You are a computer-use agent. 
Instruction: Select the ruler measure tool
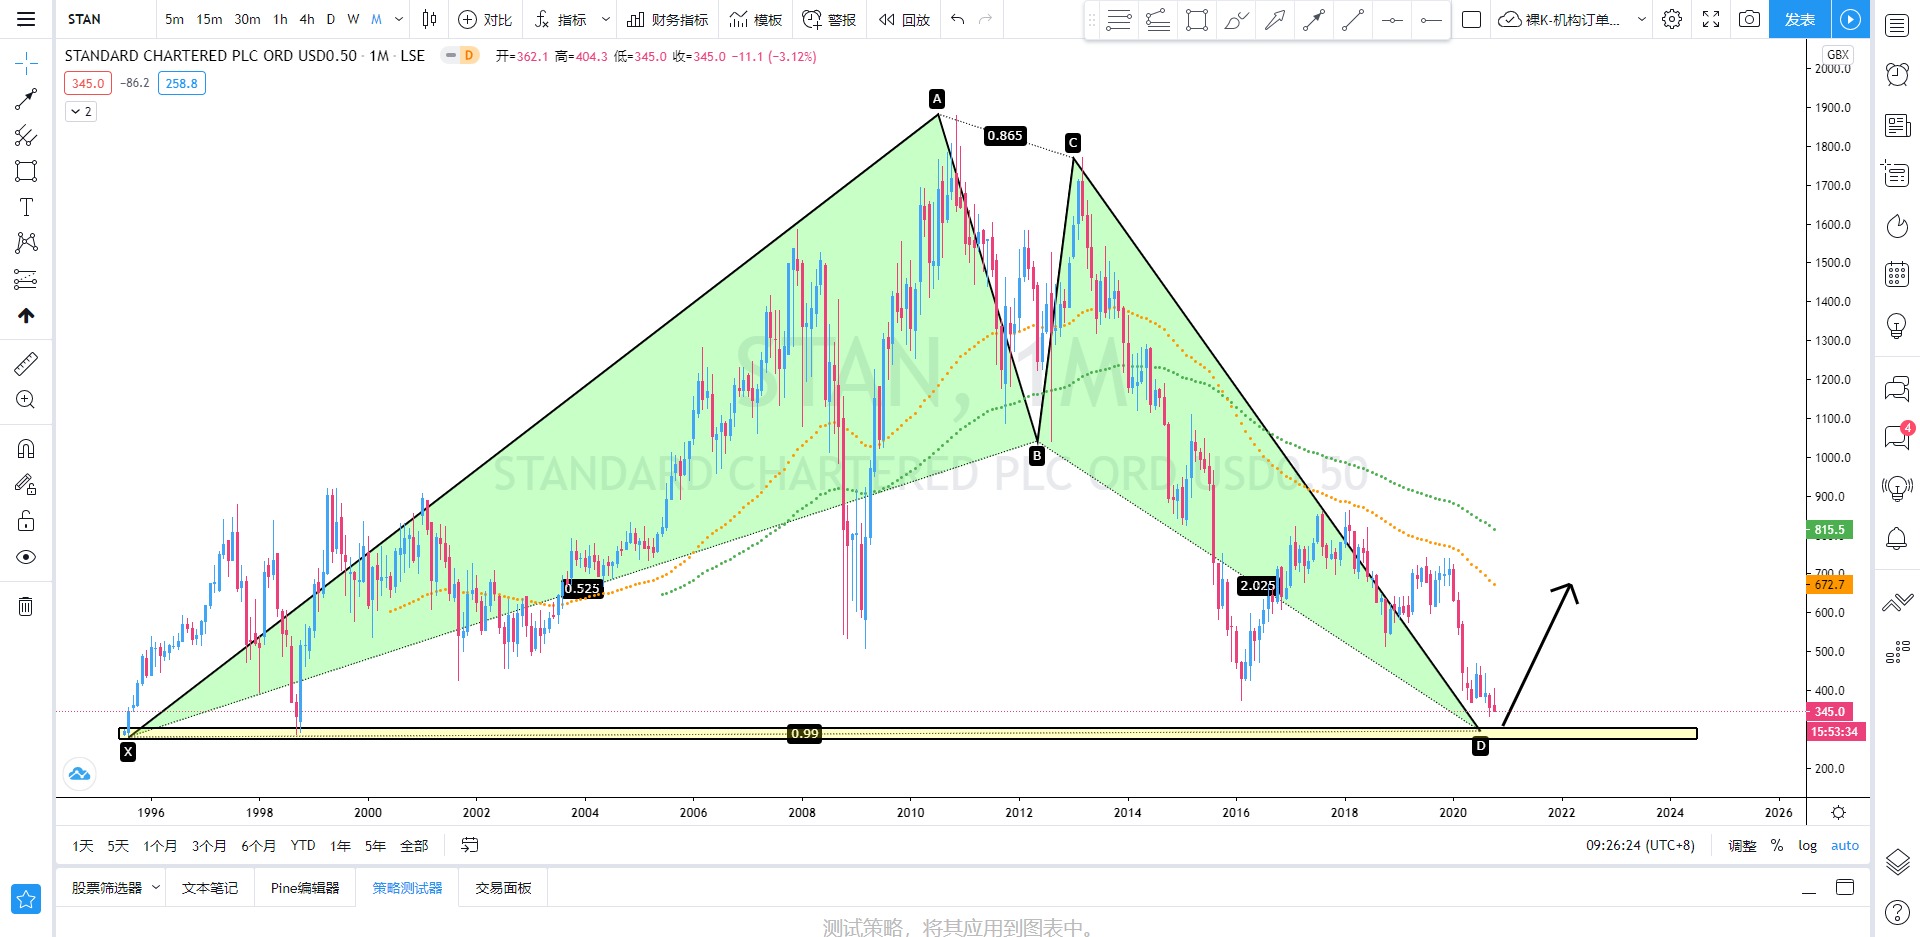[26, 363]
